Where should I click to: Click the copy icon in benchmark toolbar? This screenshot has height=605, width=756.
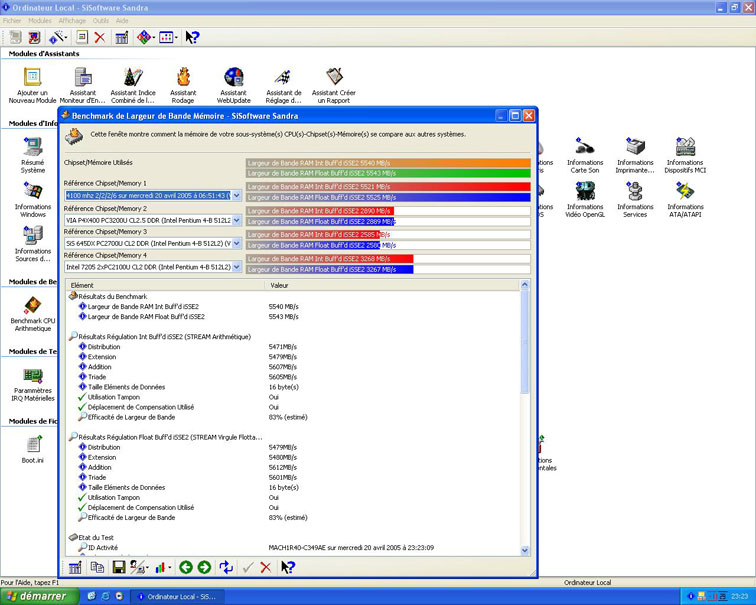(97, 567)
